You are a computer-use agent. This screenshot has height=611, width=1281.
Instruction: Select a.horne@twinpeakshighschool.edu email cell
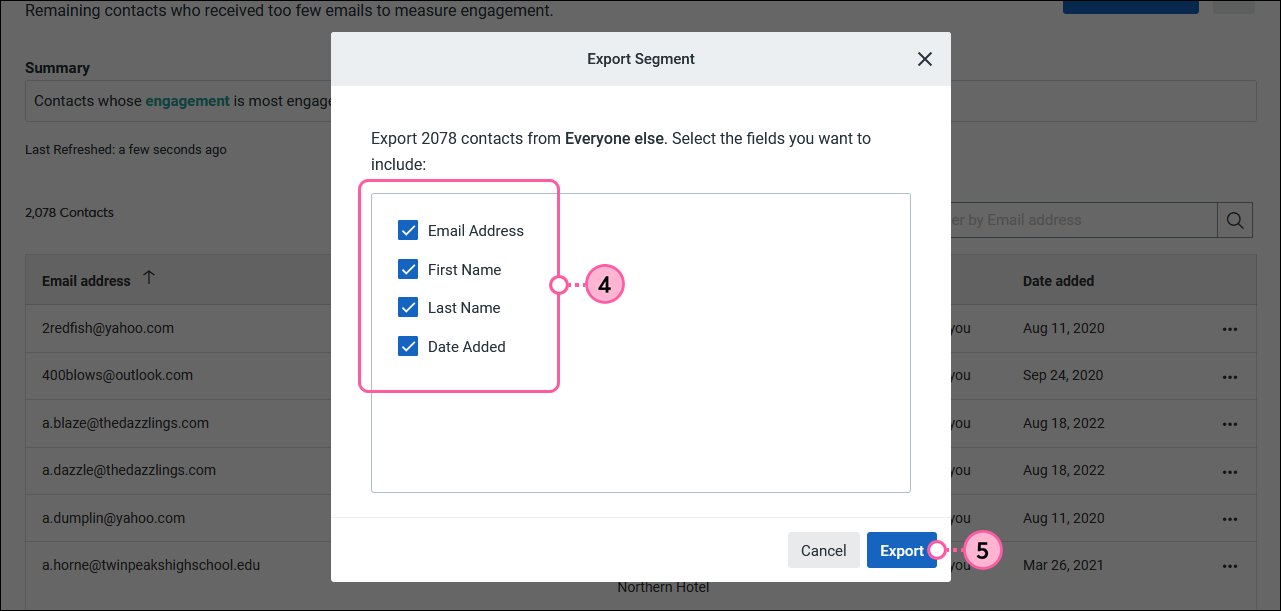tap(151, 565)
